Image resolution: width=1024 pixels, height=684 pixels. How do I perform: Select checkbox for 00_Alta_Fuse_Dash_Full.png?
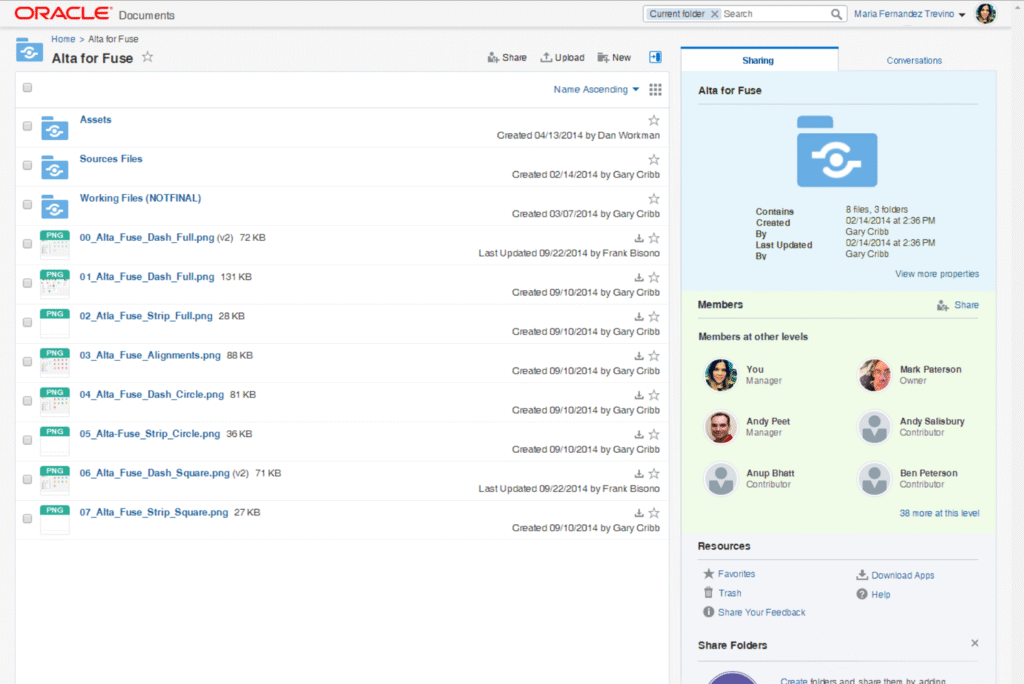[27, 244]
